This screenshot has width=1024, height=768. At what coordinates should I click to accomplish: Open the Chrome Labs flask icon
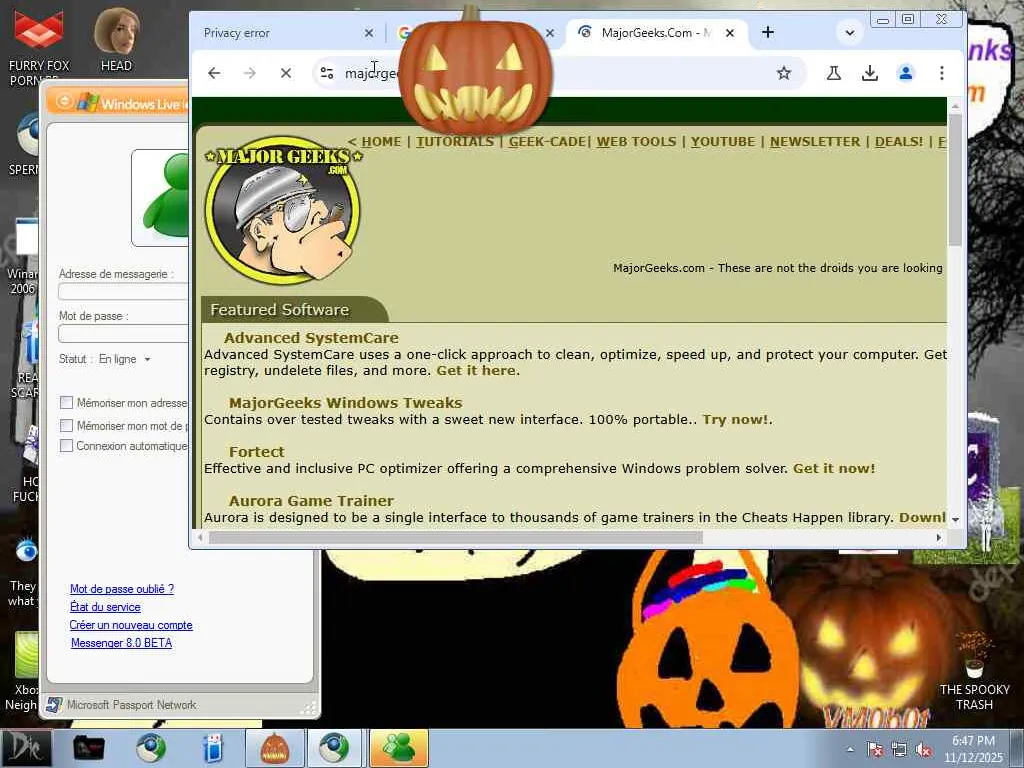point(834,73)
